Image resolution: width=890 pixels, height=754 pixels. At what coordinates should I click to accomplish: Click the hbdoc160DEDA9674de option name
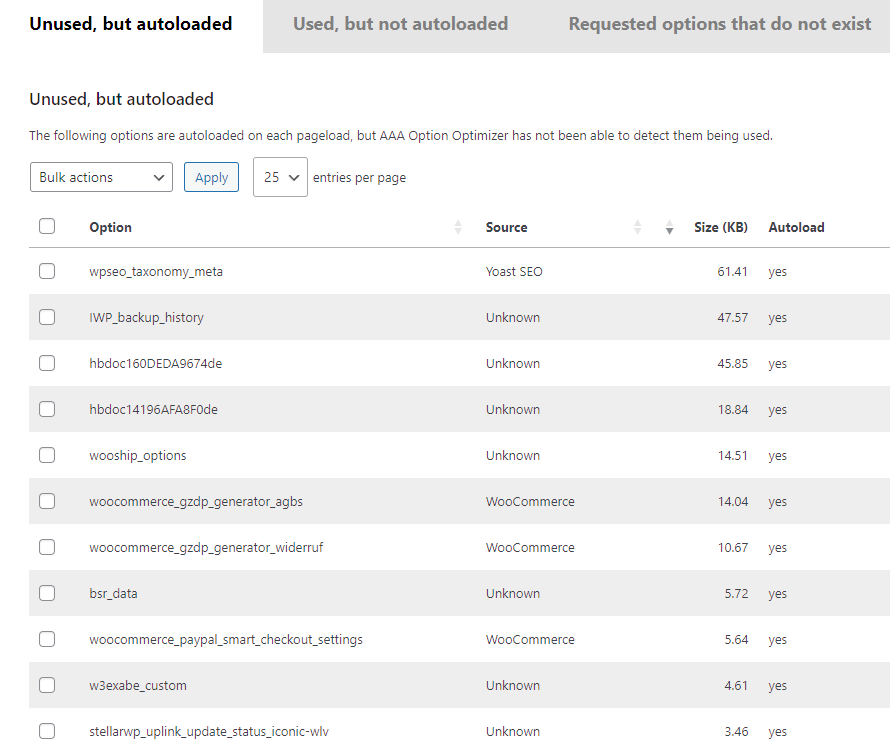point(155,363)
